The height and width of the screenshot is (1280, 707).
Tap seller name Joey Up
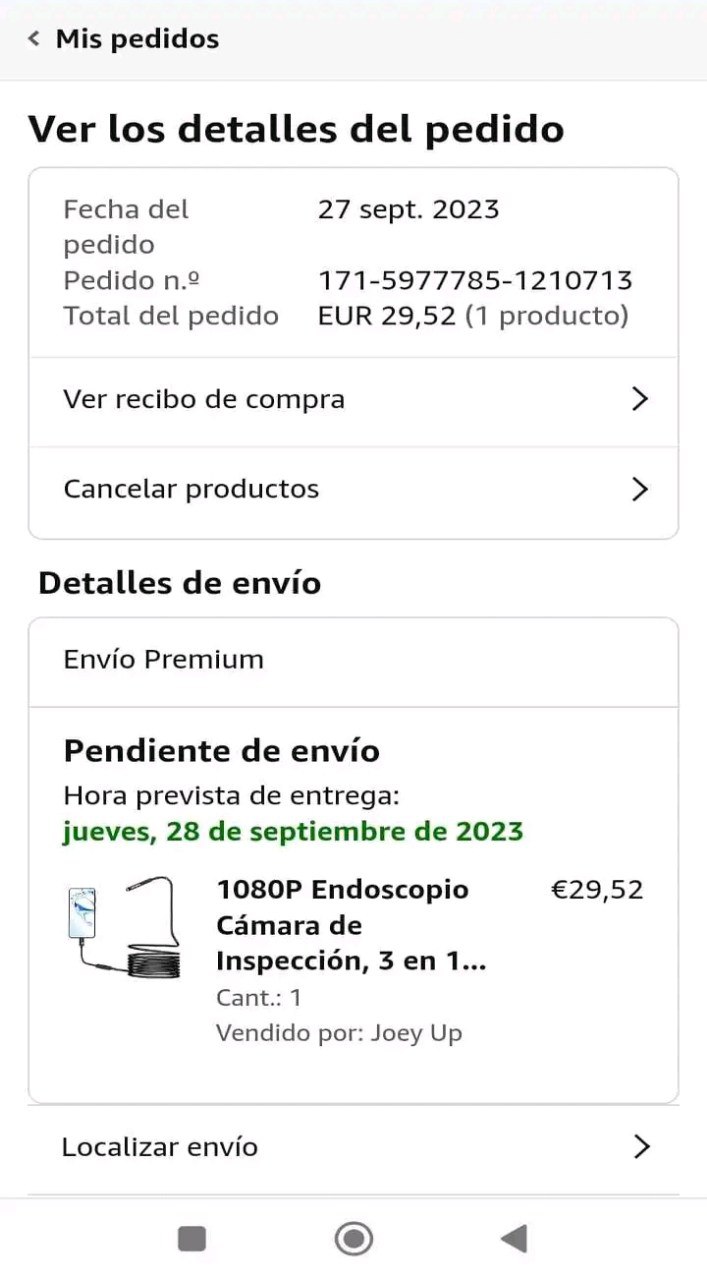416,1033
